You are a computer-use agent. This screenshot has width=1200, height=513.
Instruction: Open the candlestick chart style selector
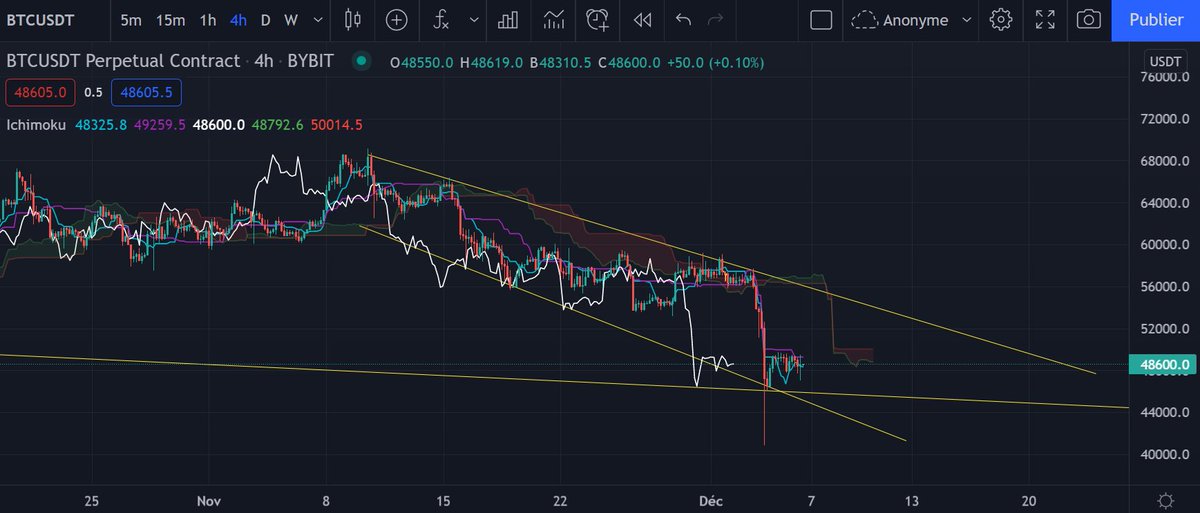pyautogui.click(x=352, y=20)
